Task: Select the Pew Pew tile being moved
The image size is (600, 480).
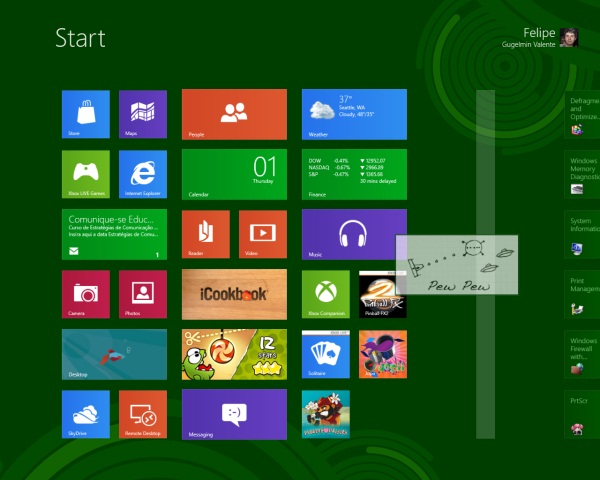Action: [x=457, y=264]
